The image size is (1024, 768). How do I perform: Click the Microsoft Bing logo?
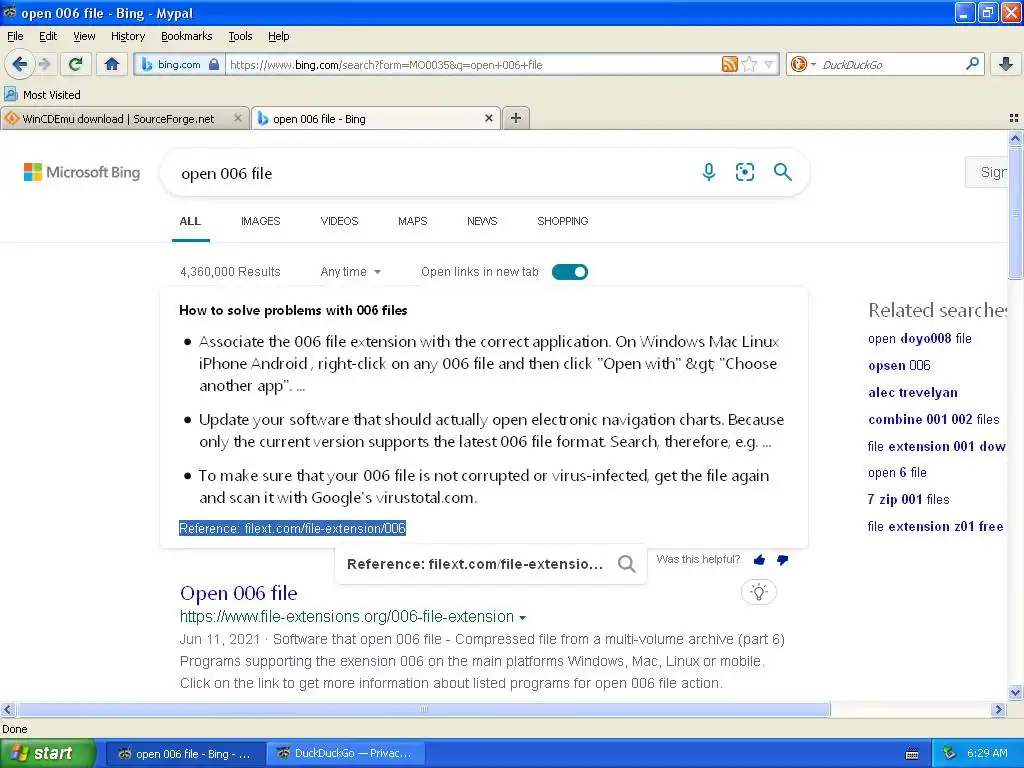click(x=82, y=172)
